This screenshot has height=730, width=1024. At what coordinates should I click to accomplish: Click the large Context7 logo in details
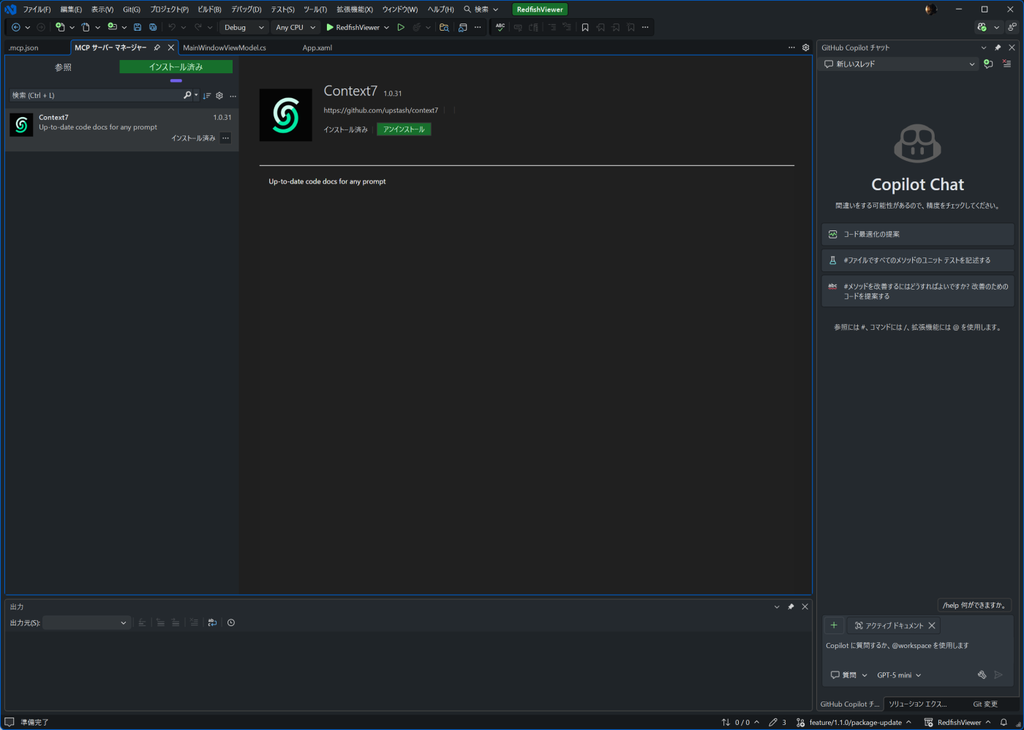coord(285,115)
